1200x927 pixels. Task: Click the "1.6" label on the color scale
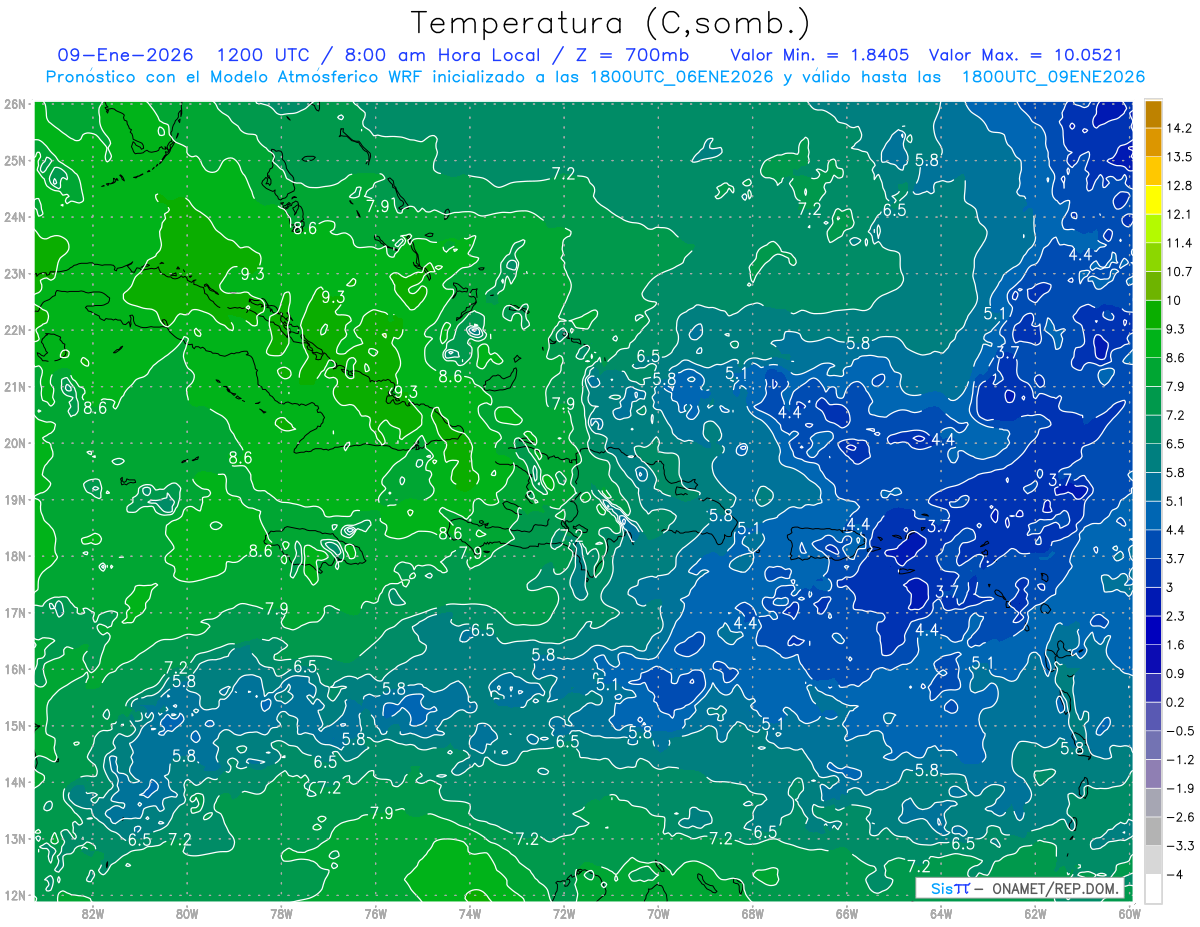(x=1175, y=645)
